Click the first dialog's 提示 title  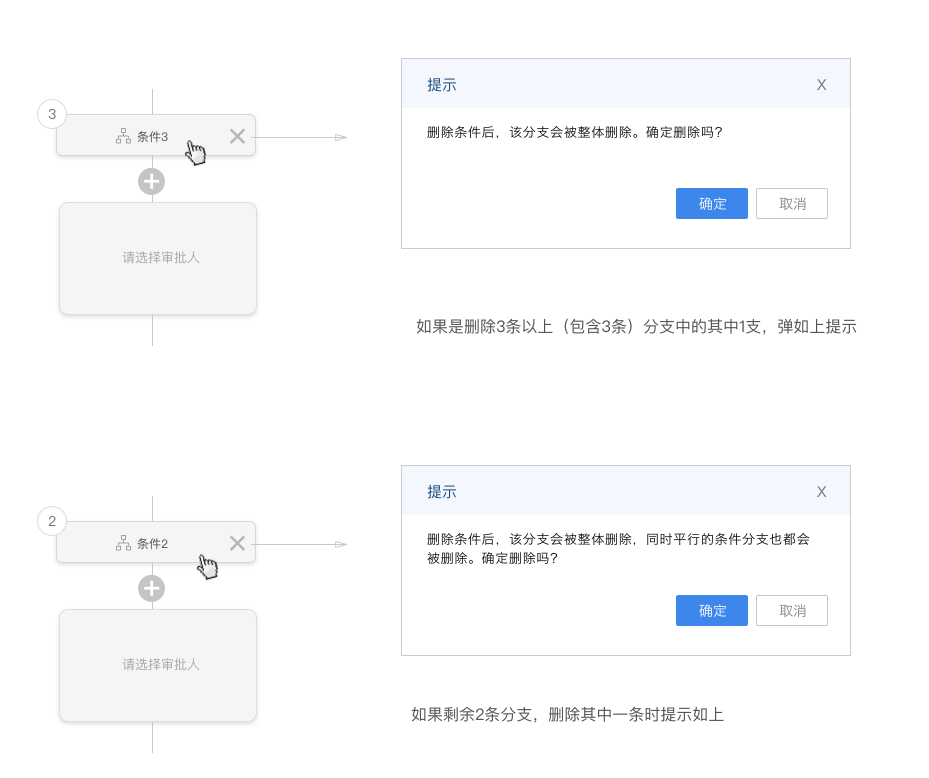click(442, 85)
